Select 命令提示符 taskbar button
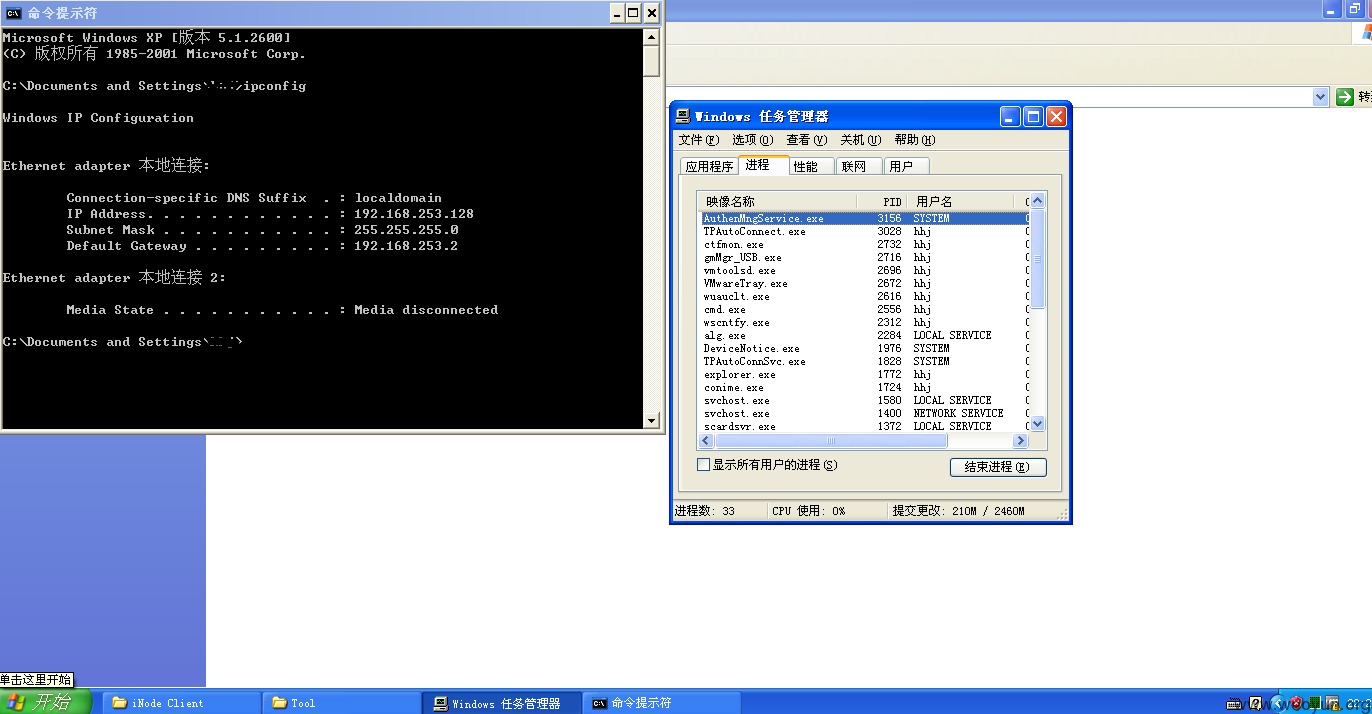This screenshot has height=714, width=1372. pos(661,703)
